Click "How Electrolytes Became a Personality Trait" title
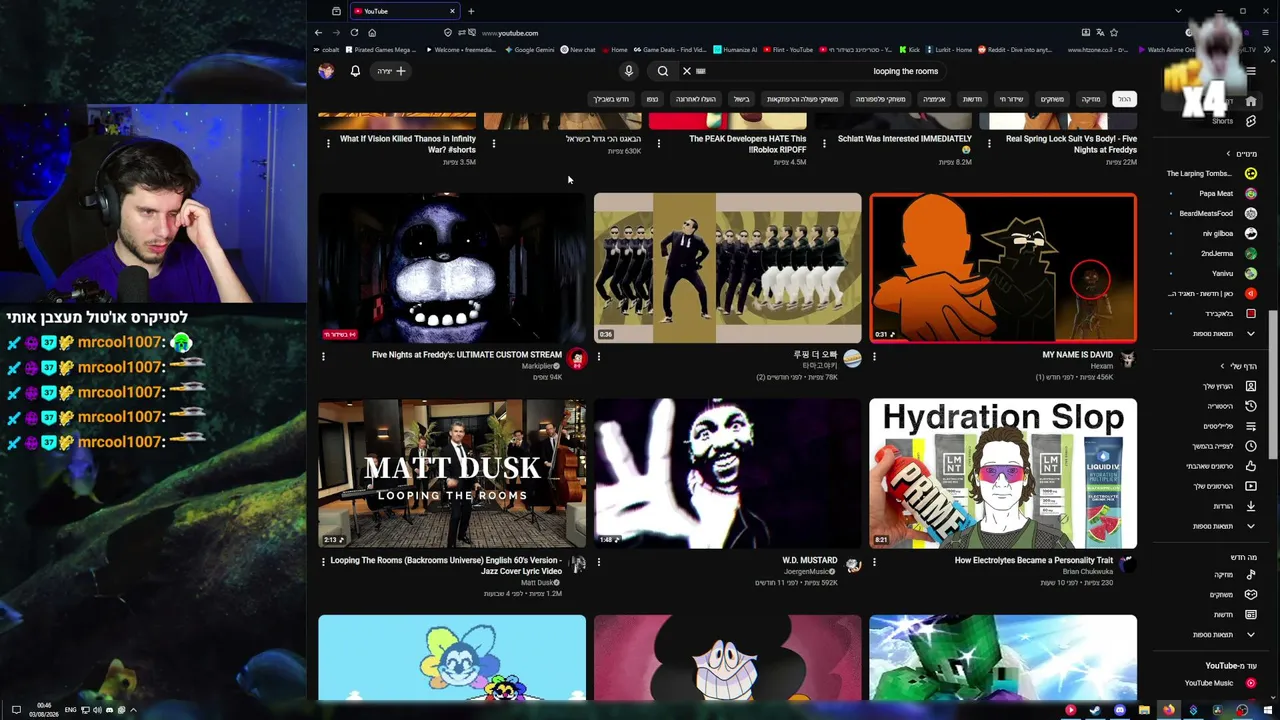Screen dimensions: 1280x720 point(1034,561)
